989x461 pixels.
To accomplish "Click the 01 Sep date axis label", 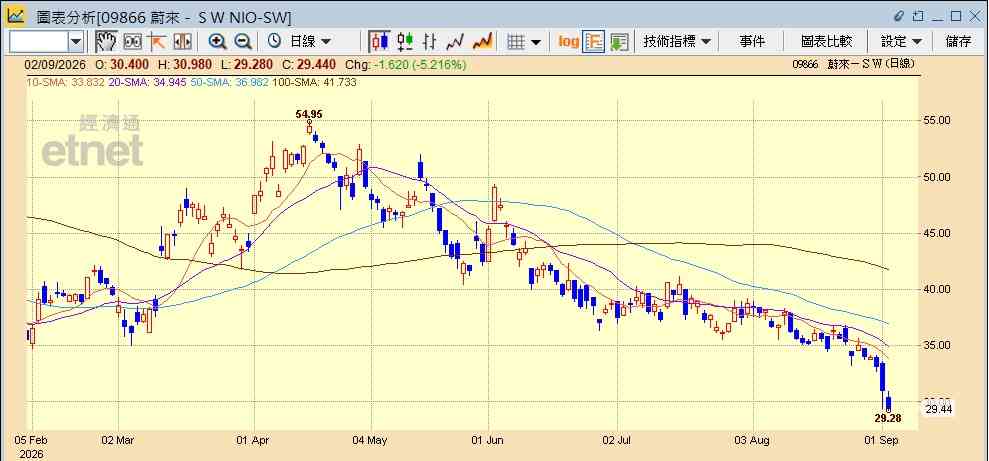I will click(x=882, y=440).
